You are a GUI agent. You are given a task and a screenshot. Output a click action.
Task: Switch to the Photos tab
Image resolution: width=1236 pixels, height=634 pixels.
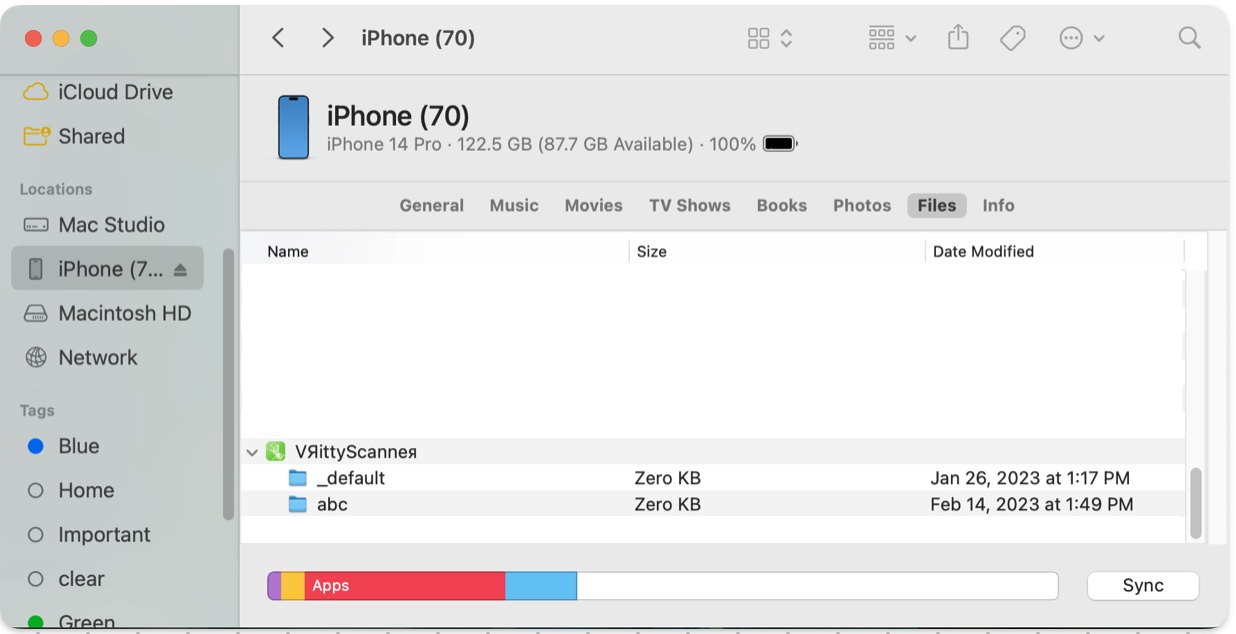click(861, 205)
